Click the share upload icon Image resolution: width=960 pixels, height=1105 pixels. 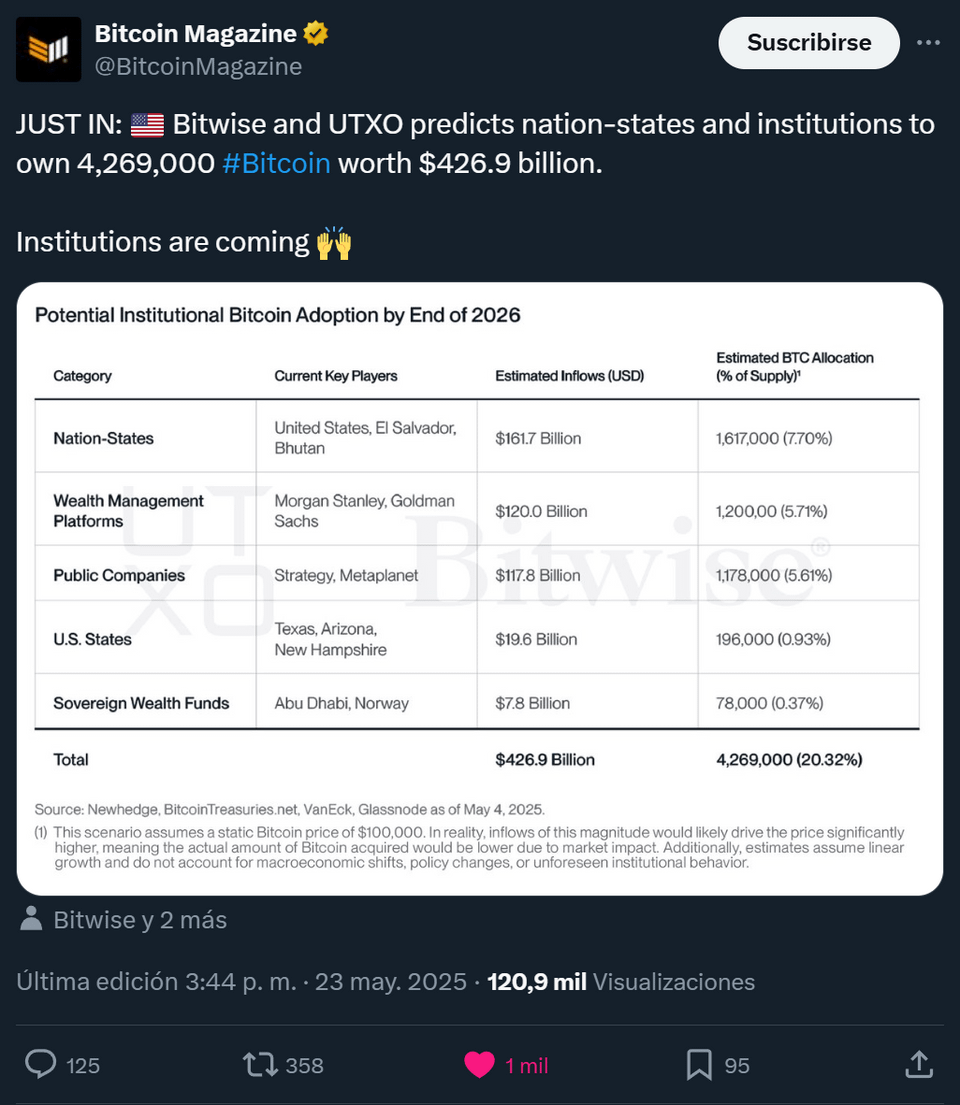point(918,1064)
